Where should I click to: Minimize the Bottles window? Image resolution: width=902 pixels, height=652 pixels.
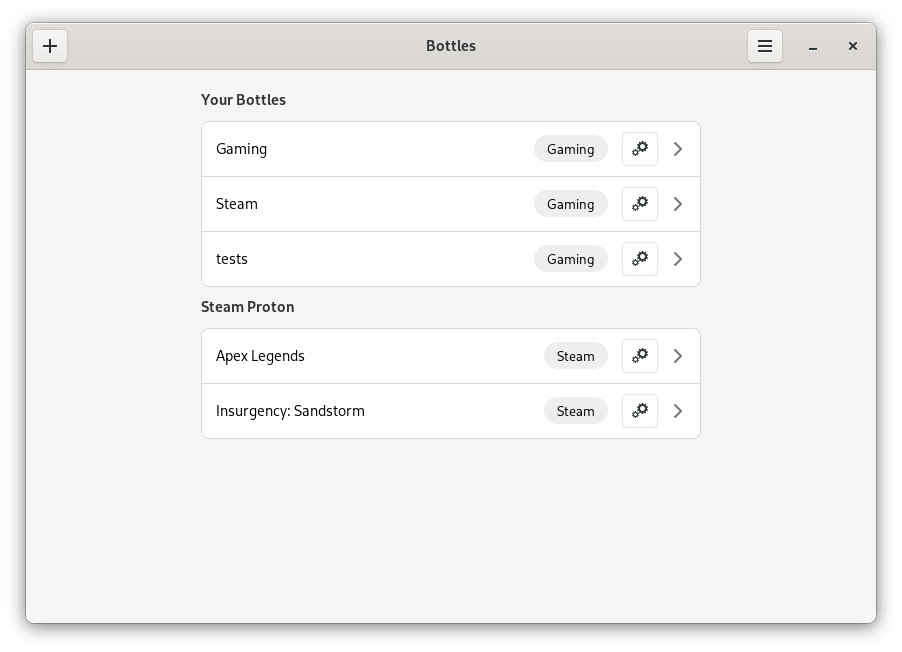(814, 46)
